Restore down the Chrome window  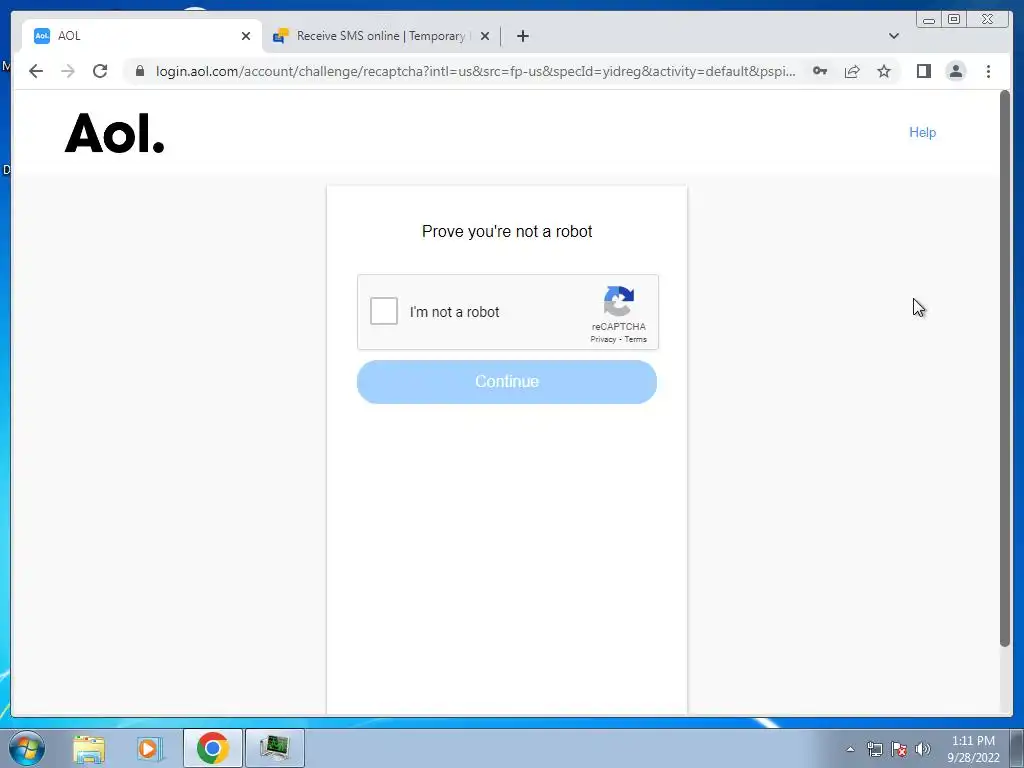[x=954, y=20]
